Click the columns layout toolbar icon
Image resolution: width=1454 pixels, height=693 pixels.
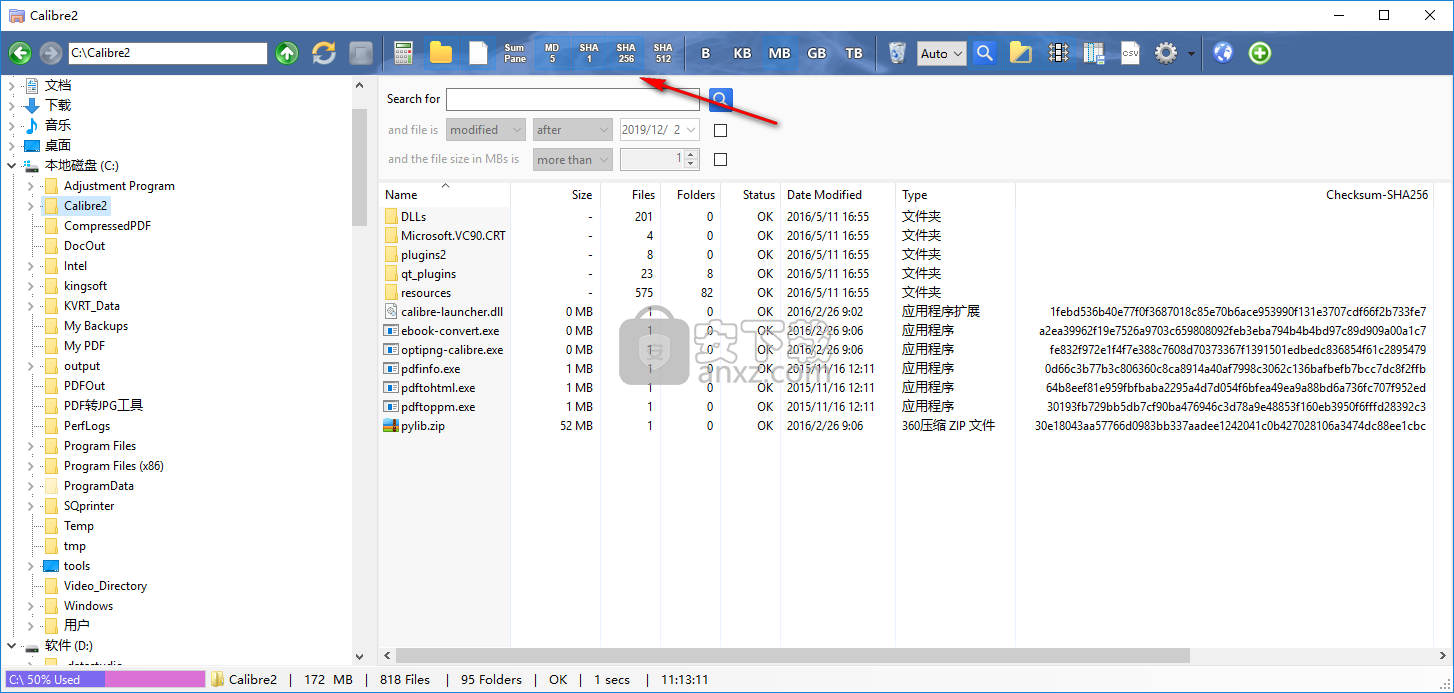(x=1093, y=53)
